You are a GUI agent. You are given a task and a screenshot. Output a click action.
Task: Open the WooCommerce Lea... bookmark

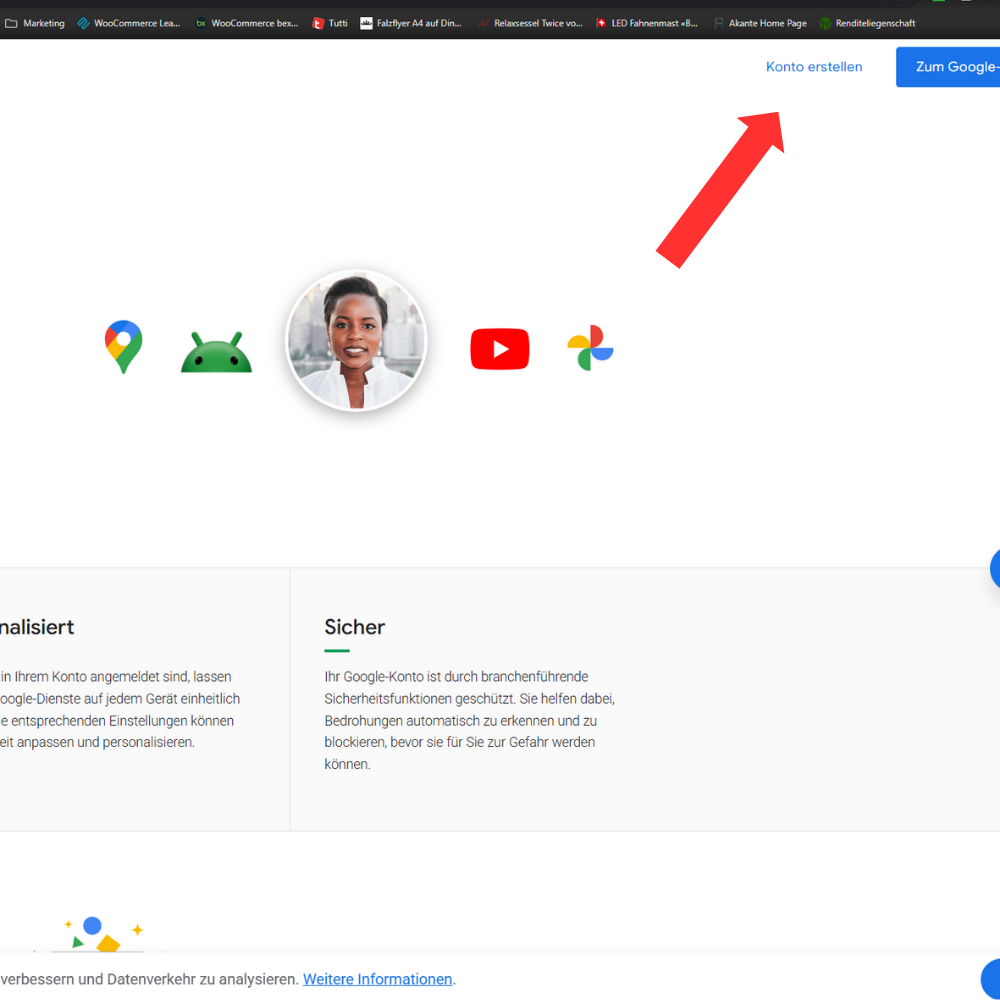tap(129, 23)
